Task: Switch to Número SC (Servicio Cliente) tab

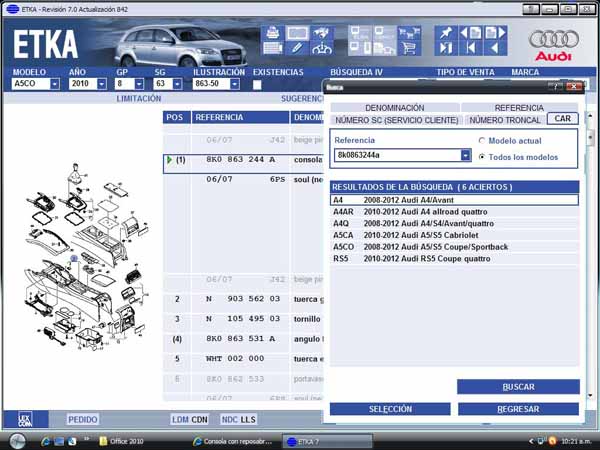Action: point(396,120)
